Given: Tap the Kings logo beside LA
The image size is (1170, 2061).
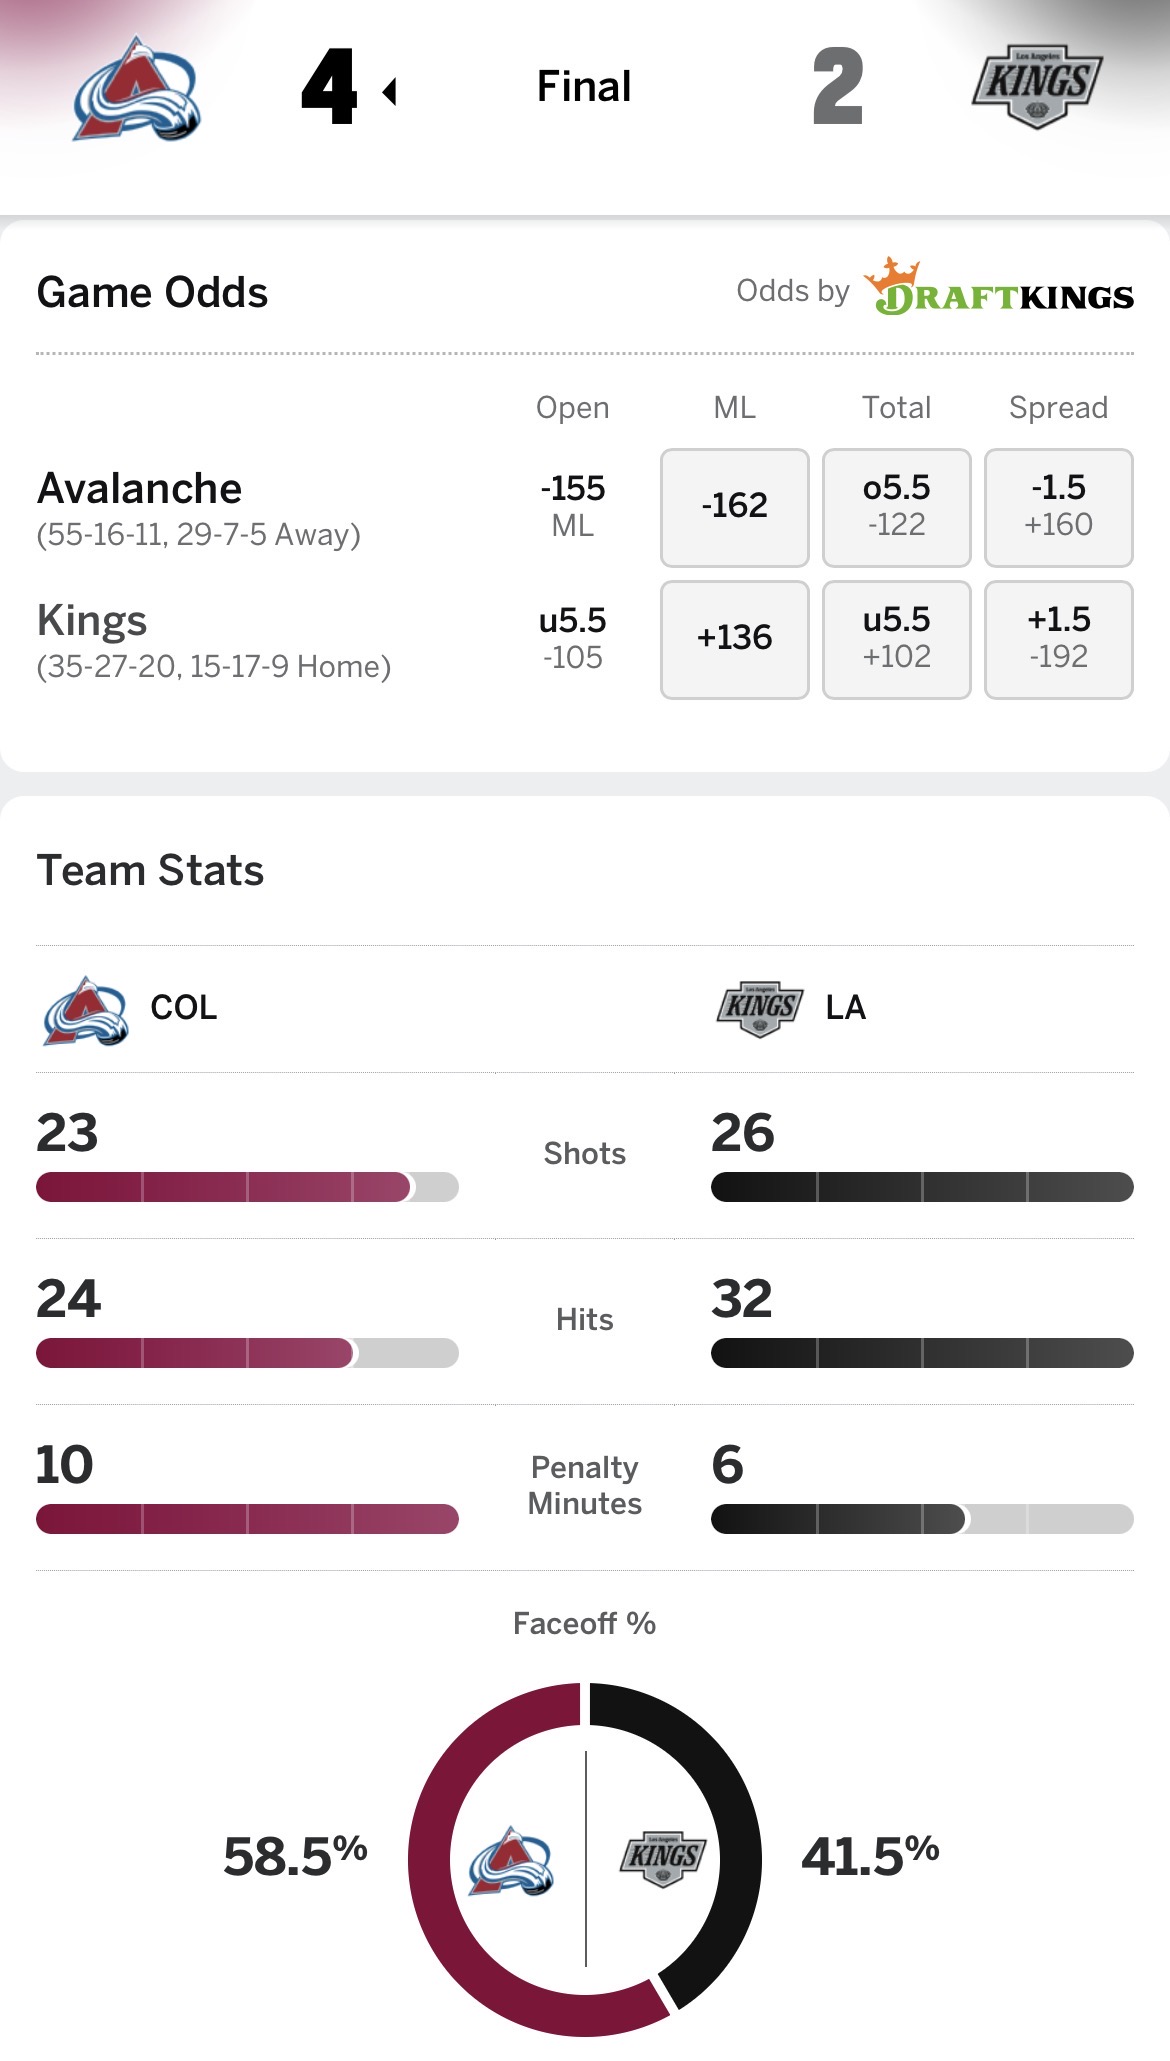Looking at the screenshot, I should pyautogui.click(x=760, y=1008).
